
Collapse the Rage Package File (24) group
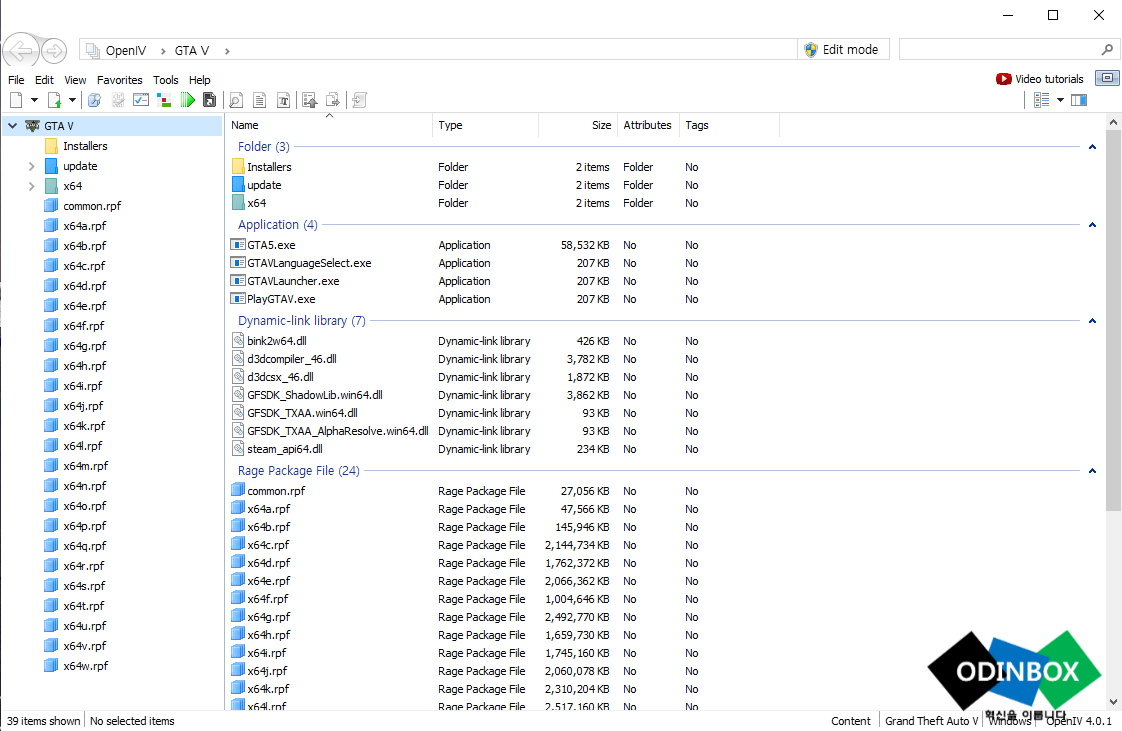[x=1092, y=471]
